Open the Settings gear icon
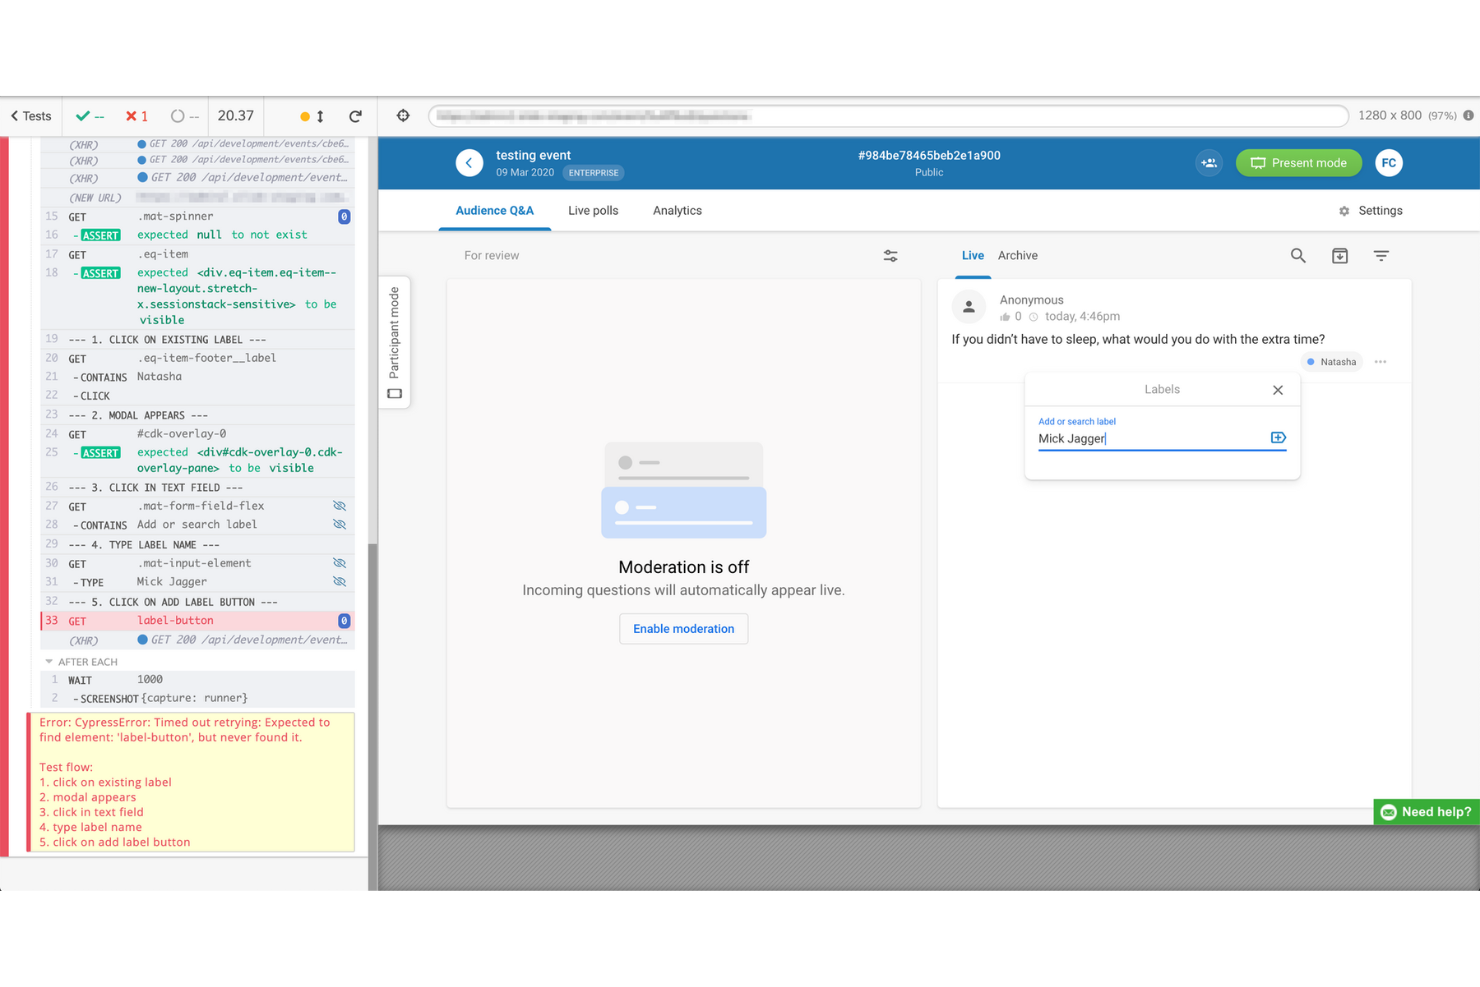 click(x=1343, y=210)
